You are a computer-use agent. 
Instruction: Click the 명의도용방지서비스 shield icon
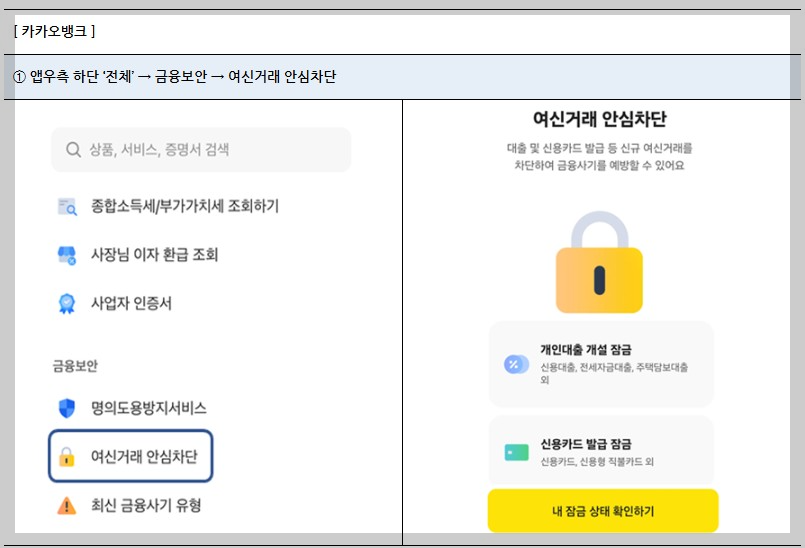point(67,408)
